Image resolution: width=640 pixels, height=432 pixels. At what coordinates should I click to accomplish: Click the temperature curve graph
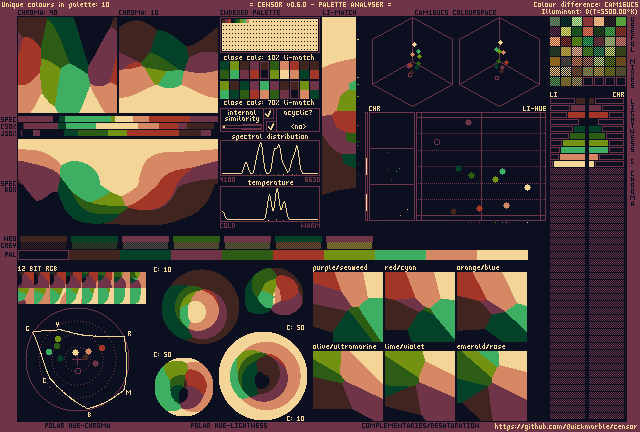tap(270, 203)
